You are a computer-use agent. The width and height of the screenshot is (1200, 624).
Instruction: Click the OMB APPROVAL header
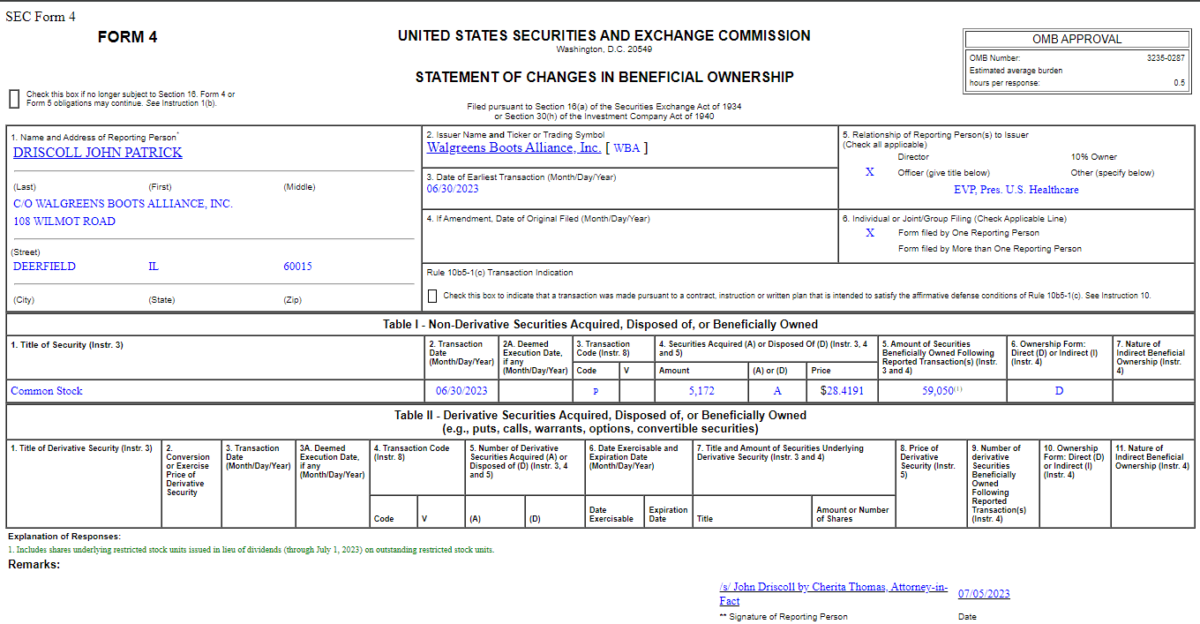[1076, 40]
